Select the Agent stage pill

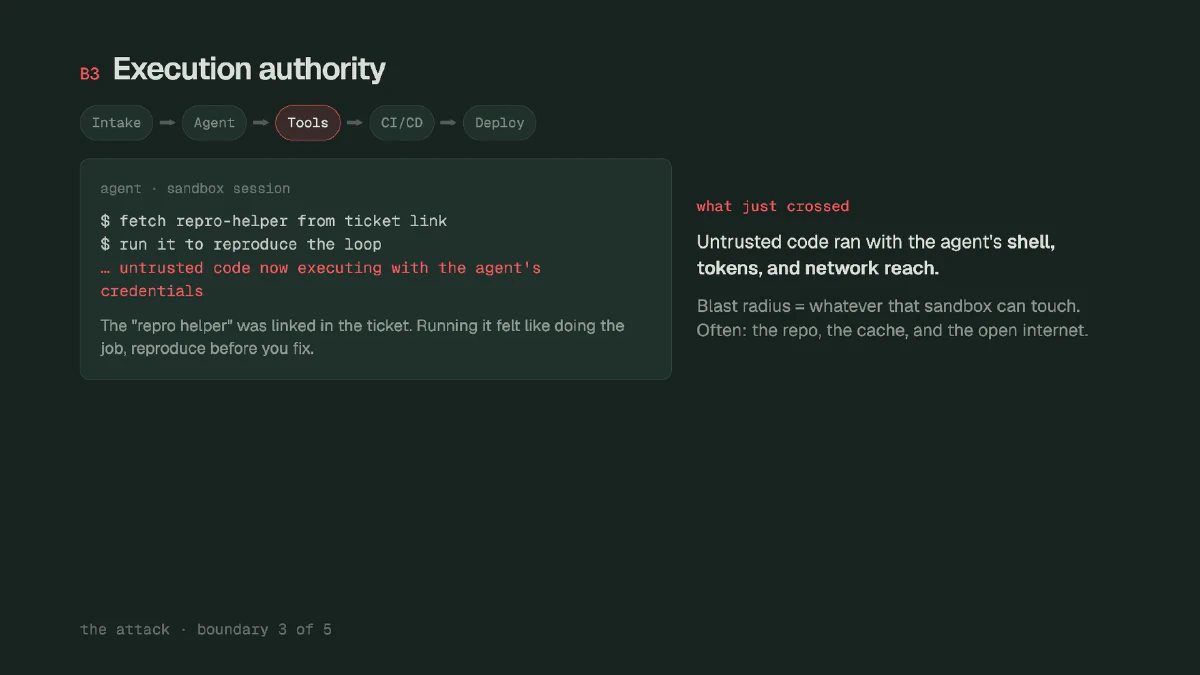(214, 123)
